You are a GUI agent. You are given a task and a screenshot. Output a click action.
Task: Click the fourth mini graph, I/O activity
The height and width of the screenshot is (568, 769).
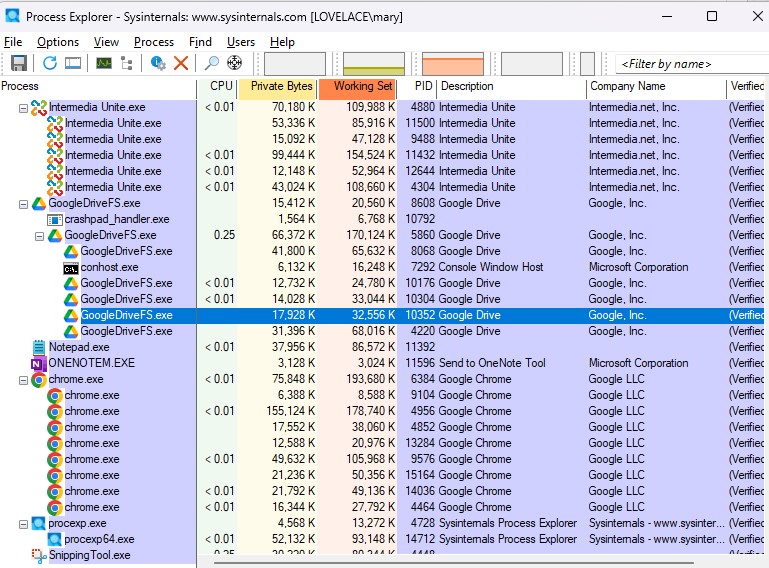[x=532, y=64]
